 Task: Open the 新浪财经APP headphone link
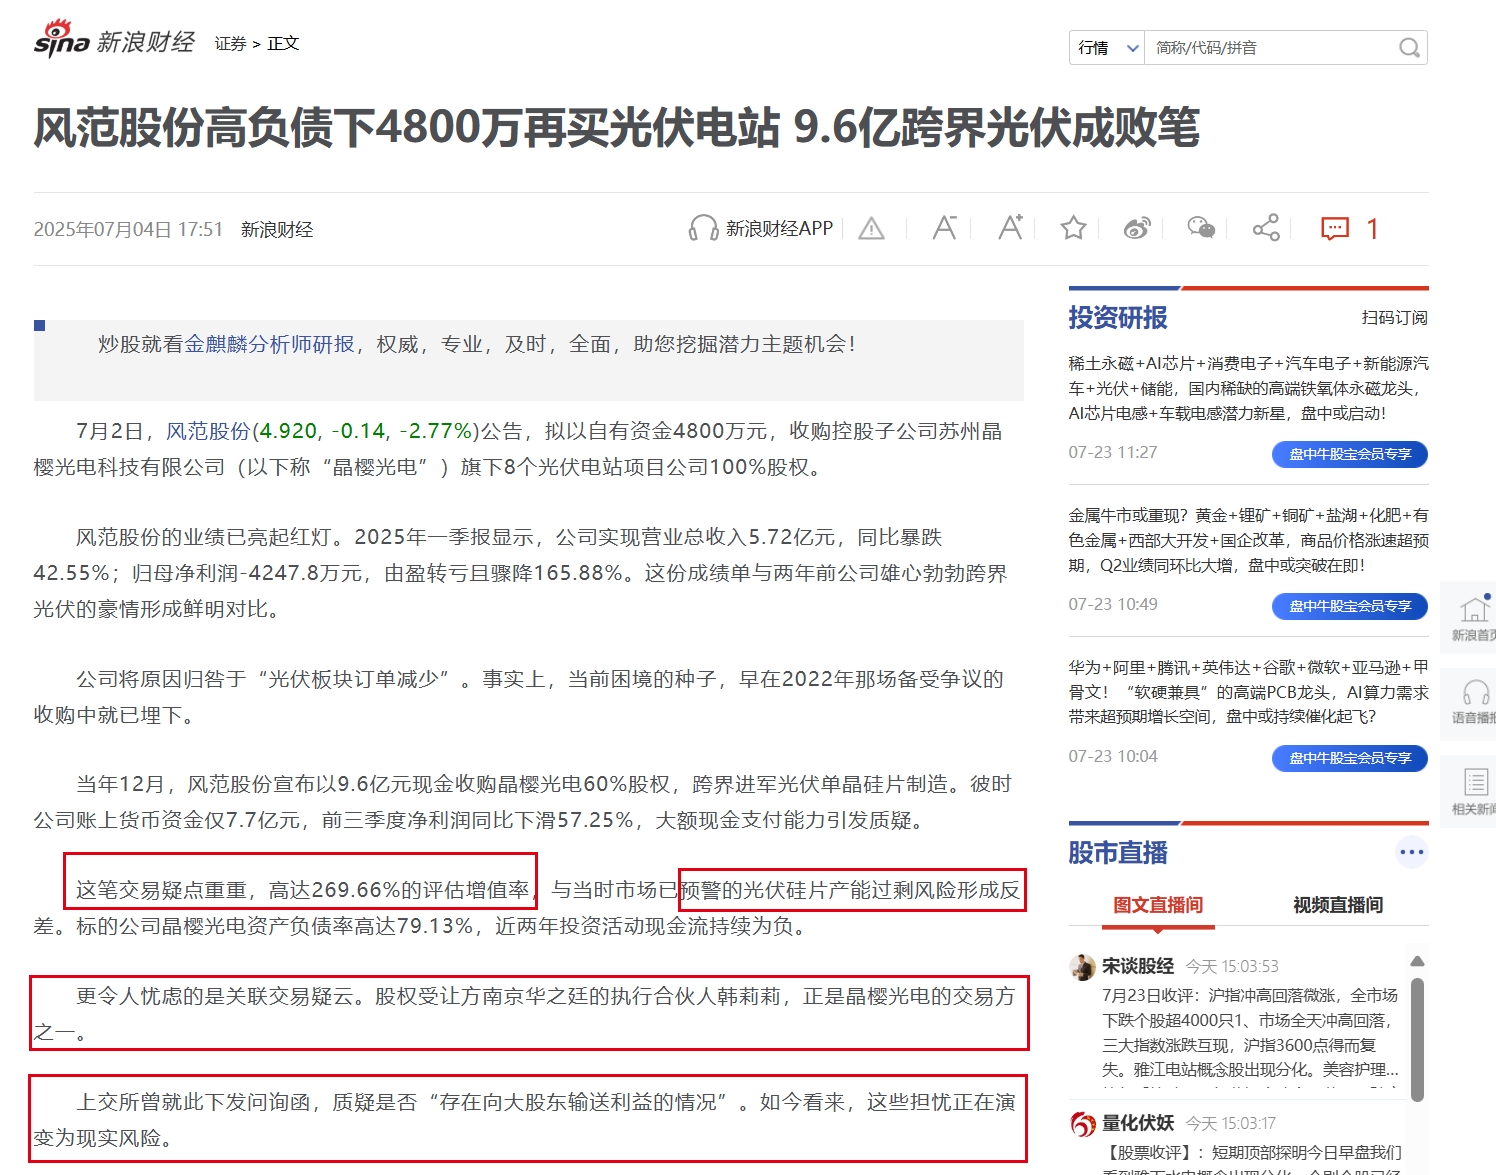pyautogui.click(x=761, y=228)
